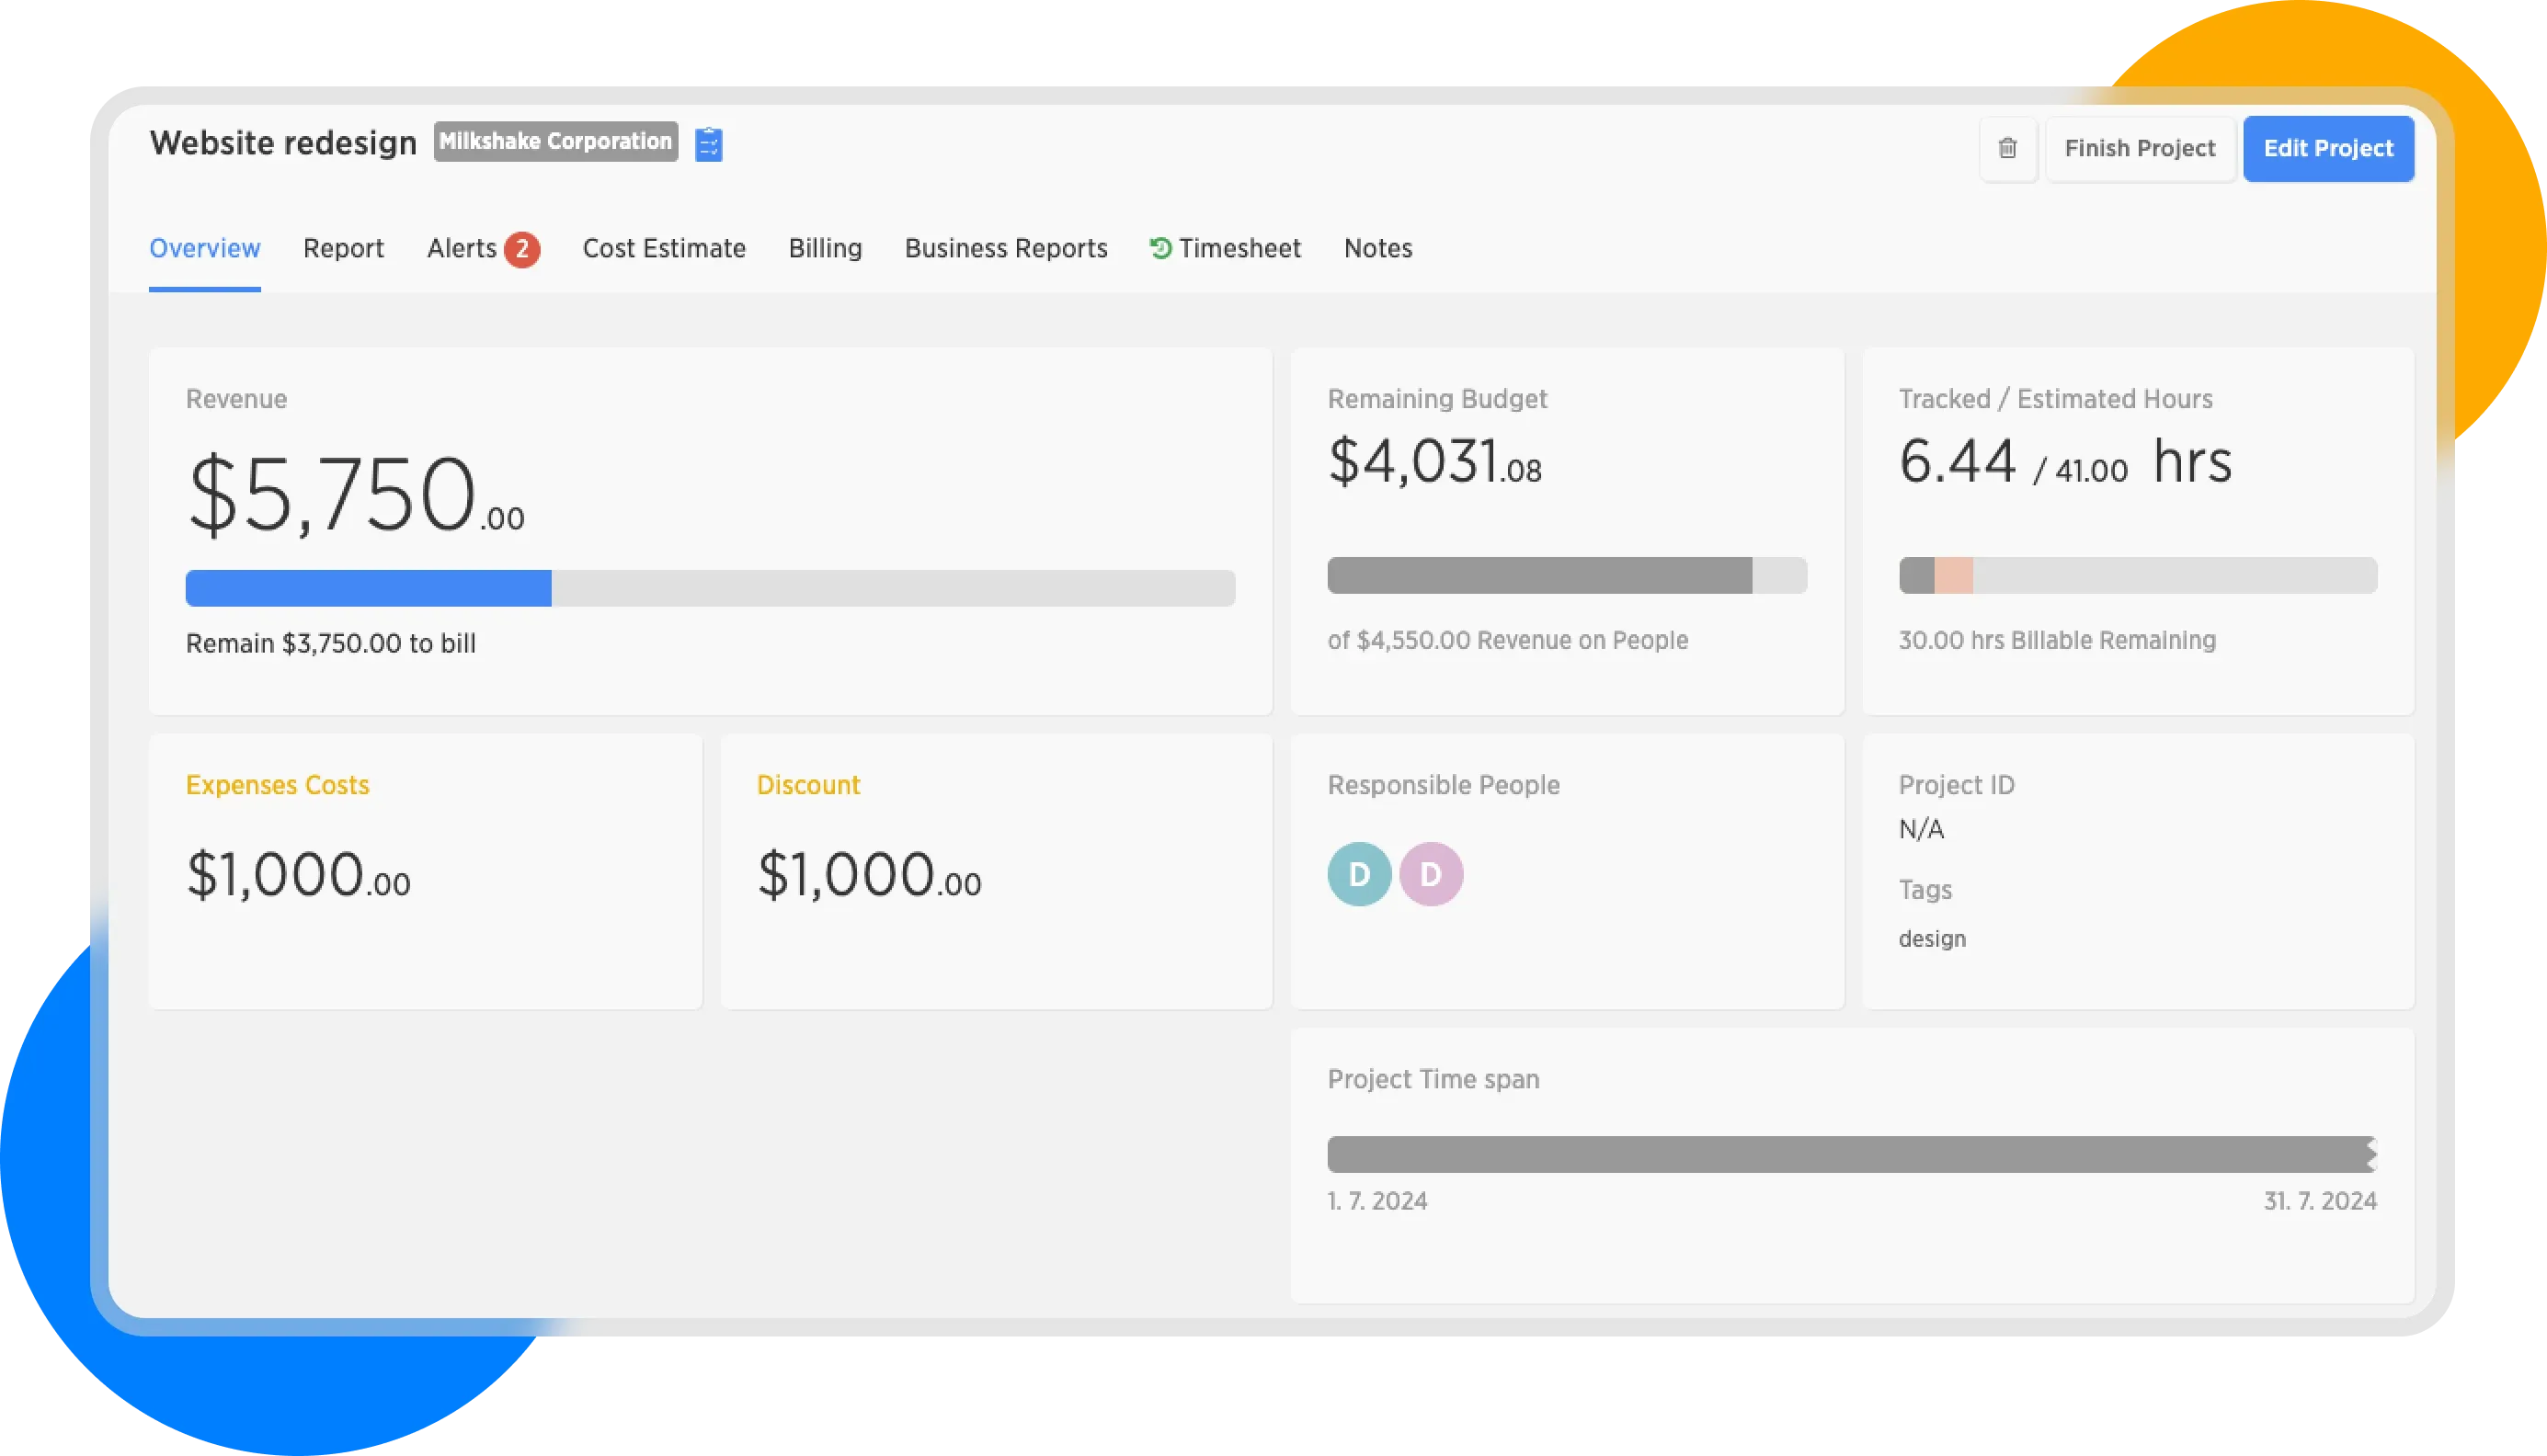Open the Cost Estimate tab

click(x=664, y=248)
